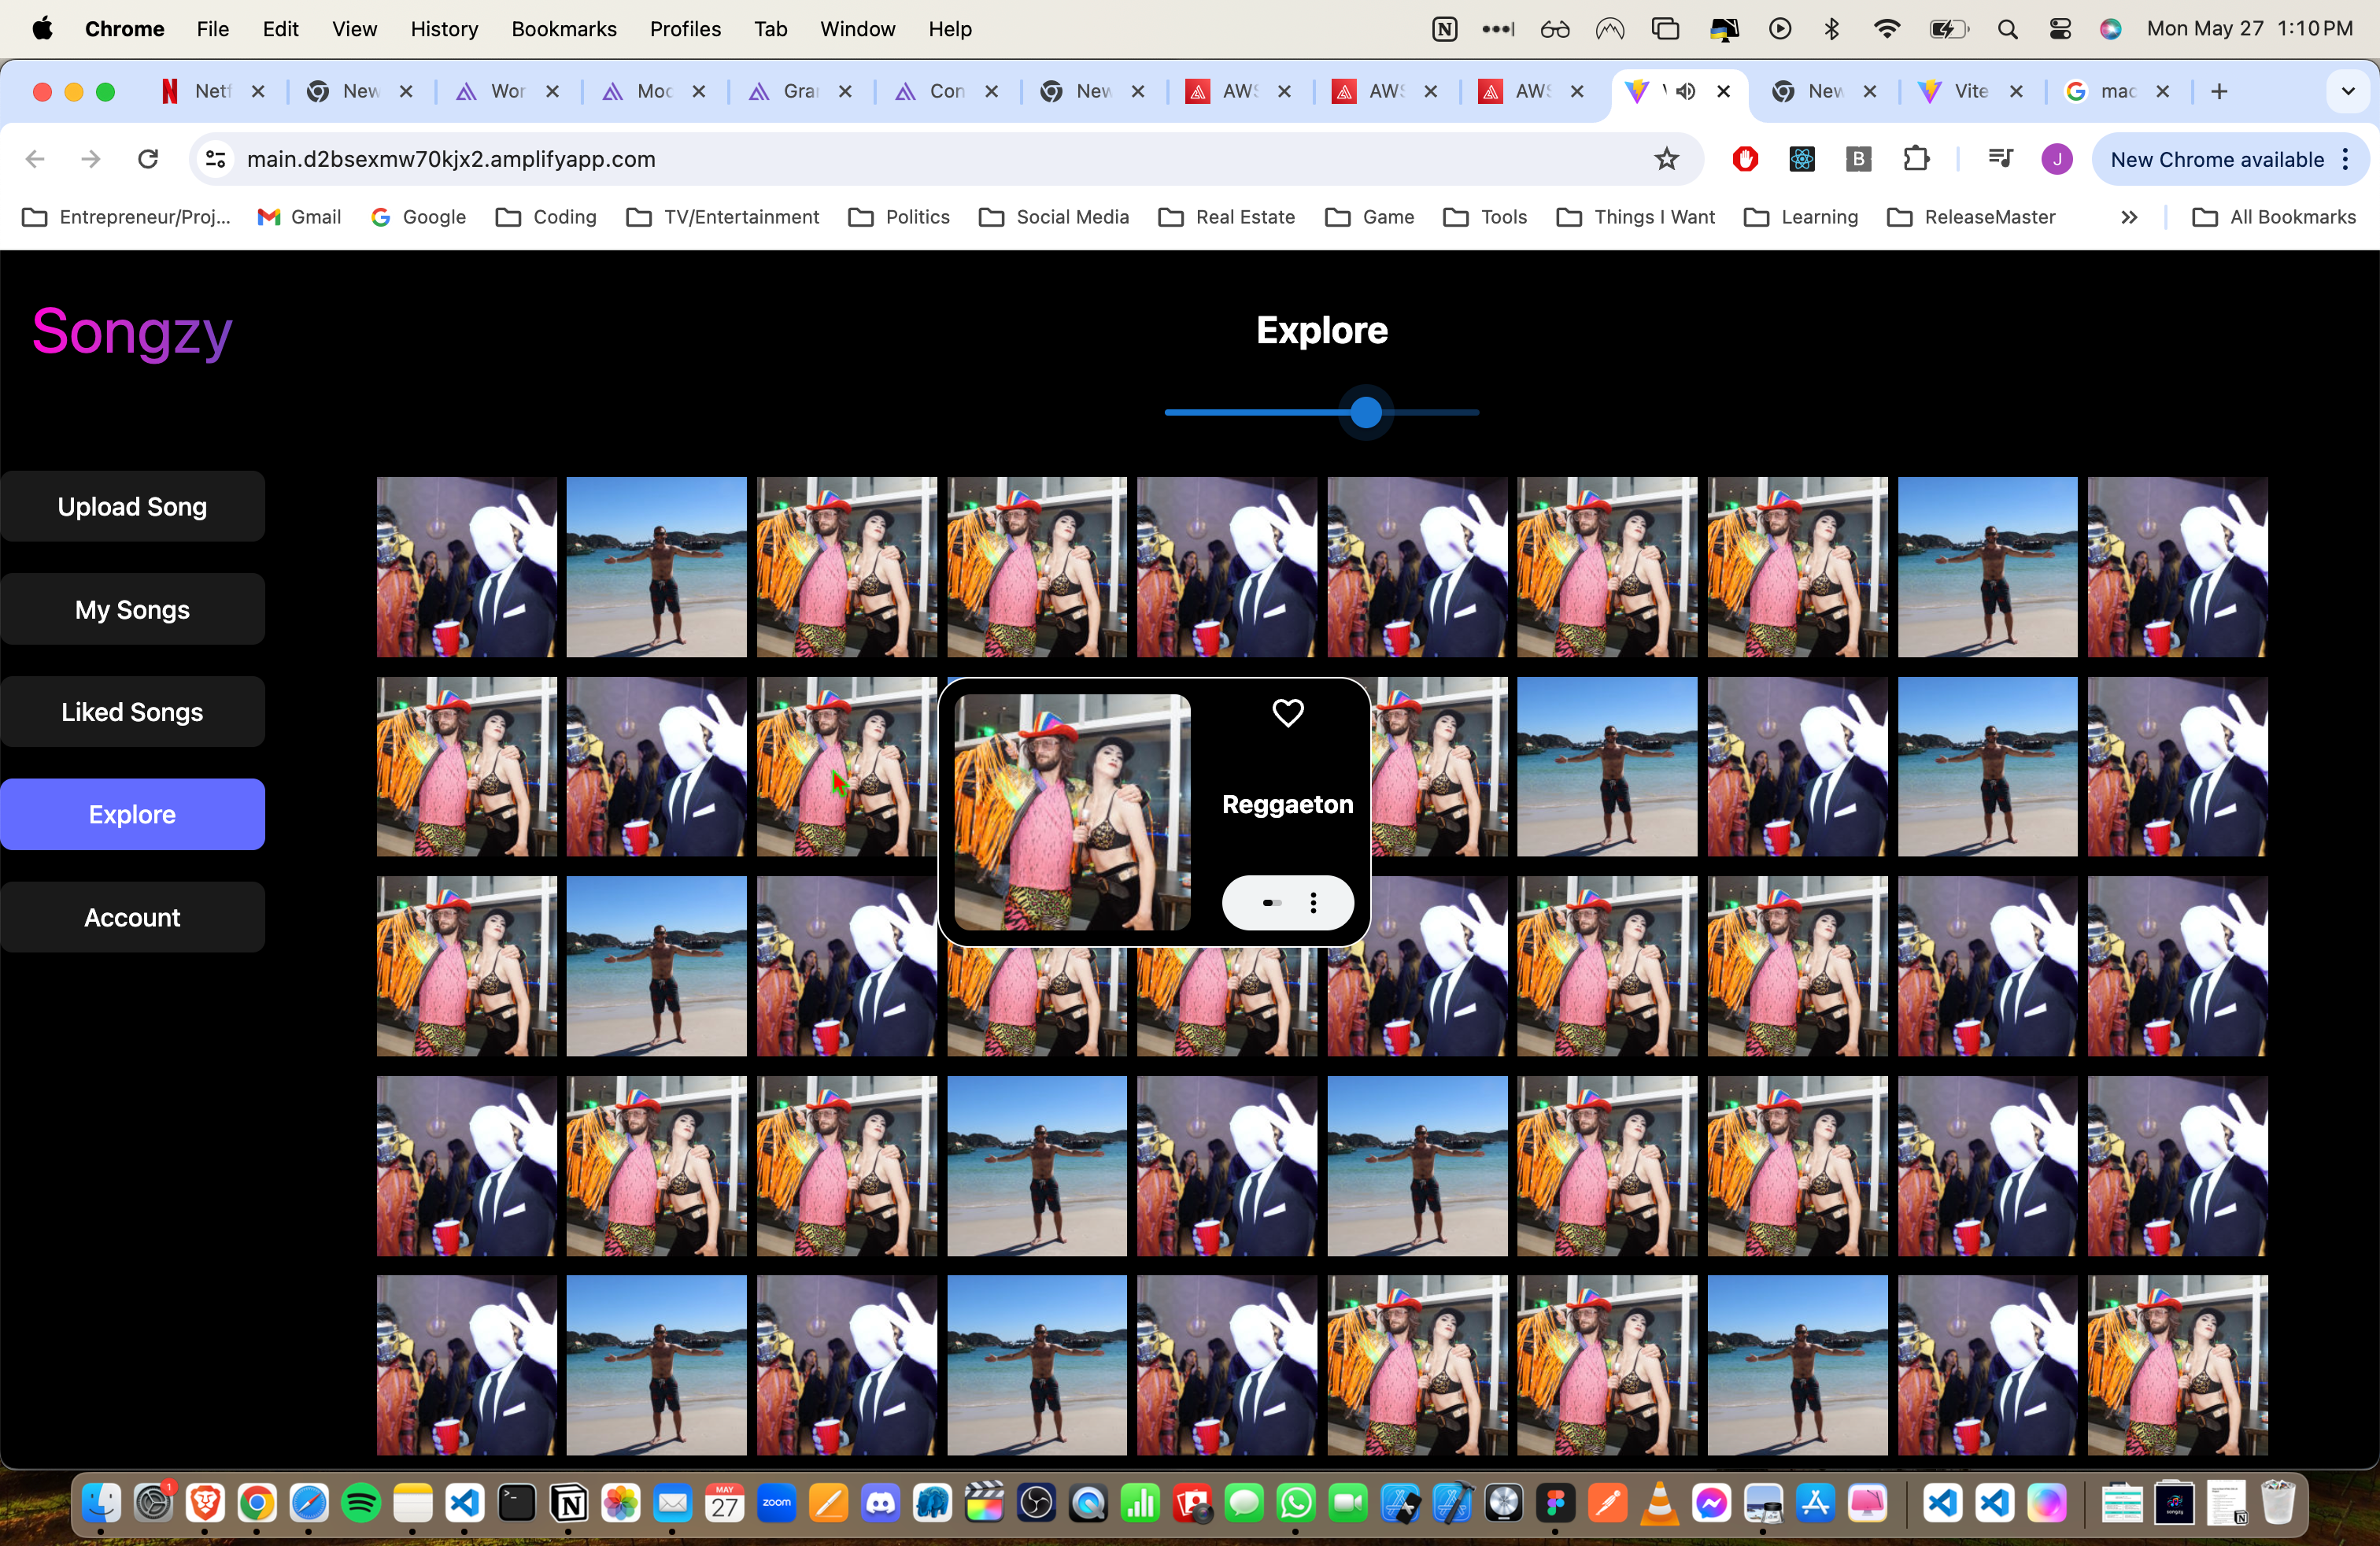View site information icon in address bar
The height and width of the screenshot is (1546, 2380).
216,159
